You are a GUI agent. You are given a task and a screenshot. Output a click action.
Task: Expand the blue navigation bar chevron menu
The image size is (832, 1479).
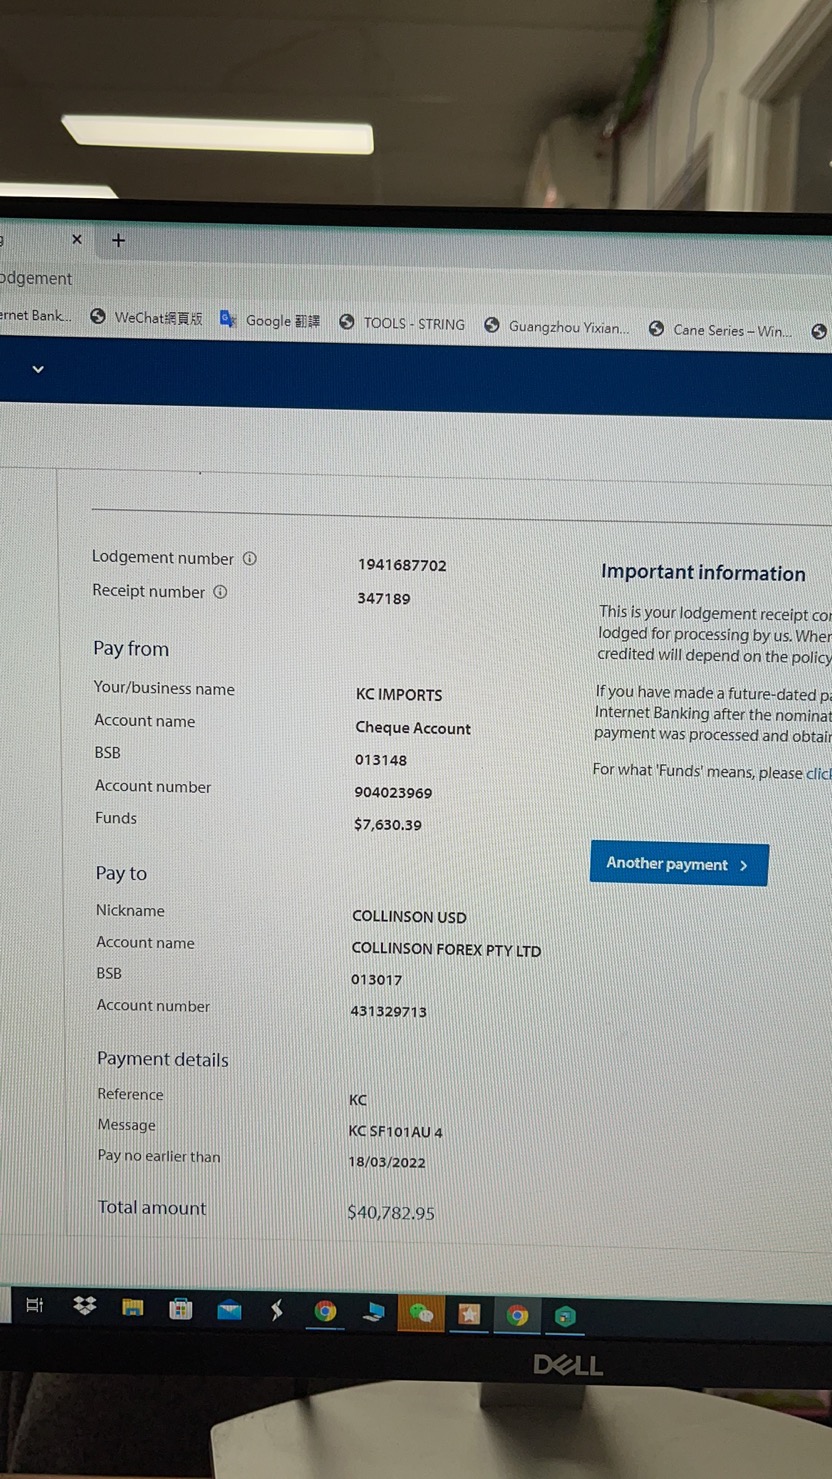click(x=38, y=369)
